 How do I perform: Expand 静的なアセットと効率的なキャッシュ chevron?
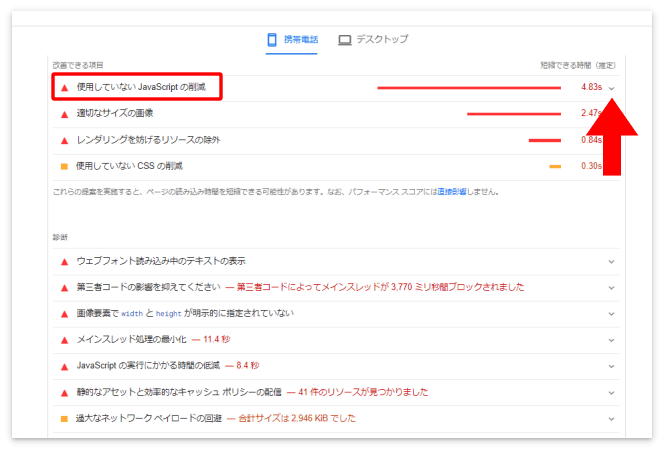click(611, 393)
